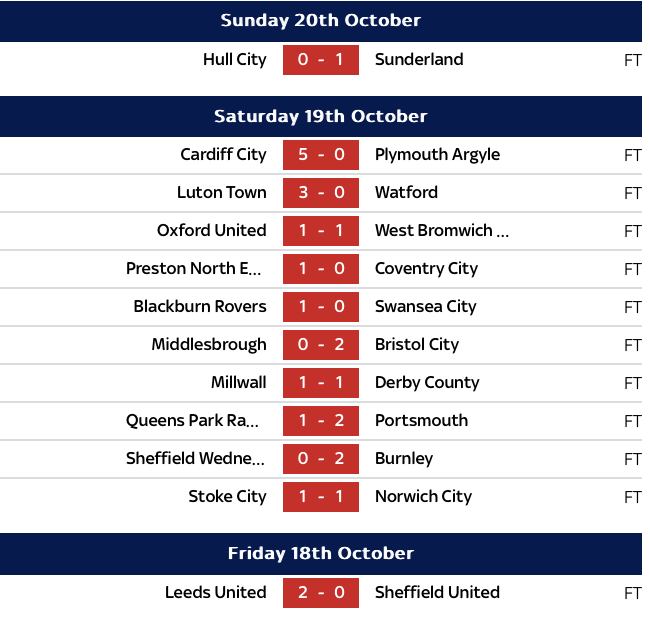The height and width of the screenshot is (620, 650).
Task: Open Leeds United 2 - 0 match score
Action: click(320, 593)
